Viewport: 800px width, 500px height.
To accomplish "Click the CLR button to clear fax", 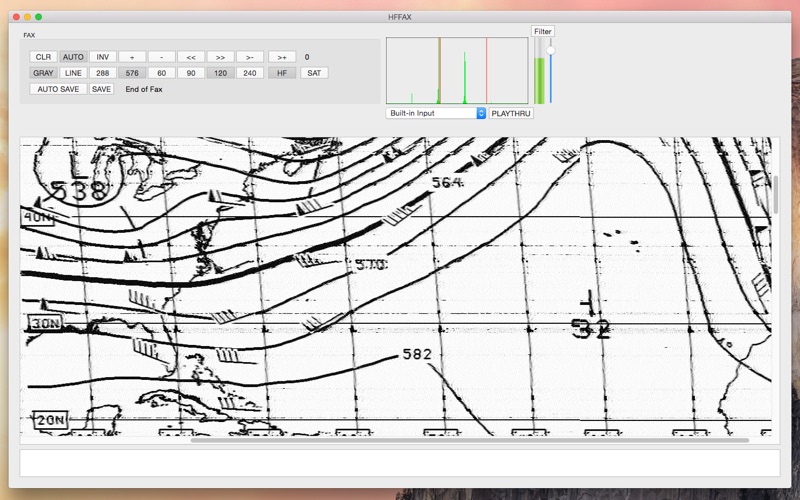I will pos(43,57).
